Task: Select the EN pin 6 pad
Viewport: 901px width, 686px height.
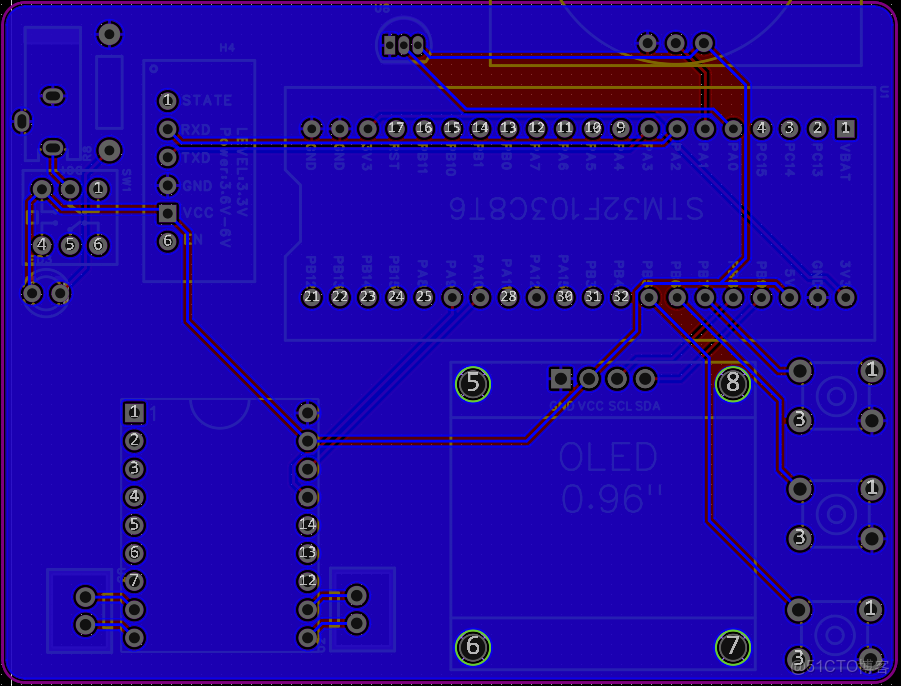Action: [166, 240]
